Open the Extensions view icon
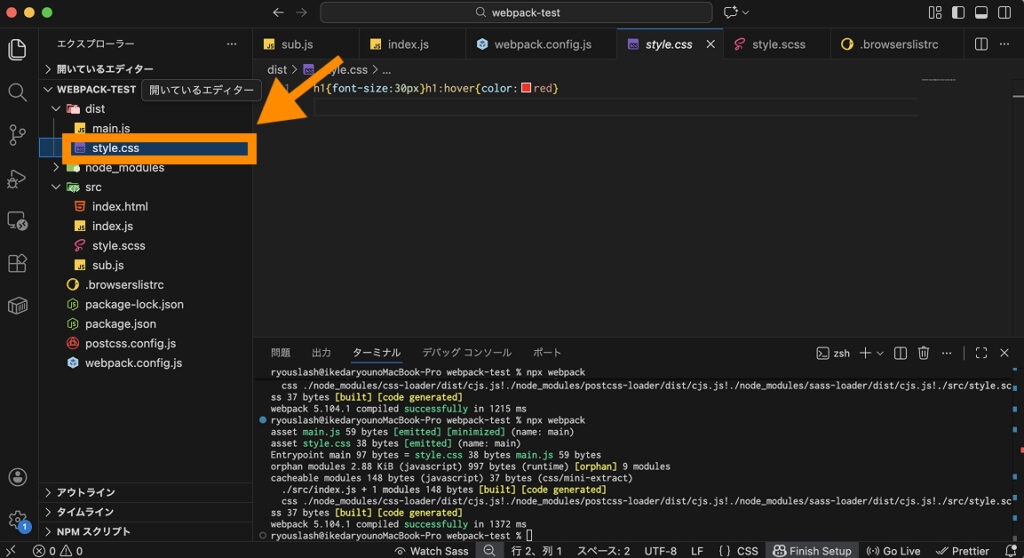This screenshot has width=1024, height=558. (x=17, y=263)
